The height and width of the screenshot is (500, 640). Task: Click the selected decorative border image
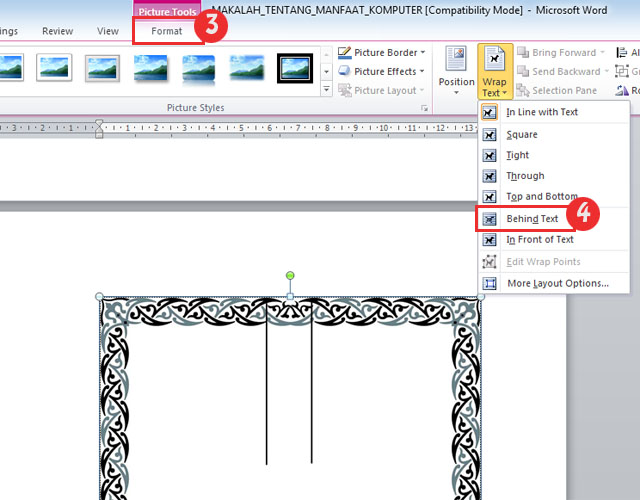tap(290, 398)
